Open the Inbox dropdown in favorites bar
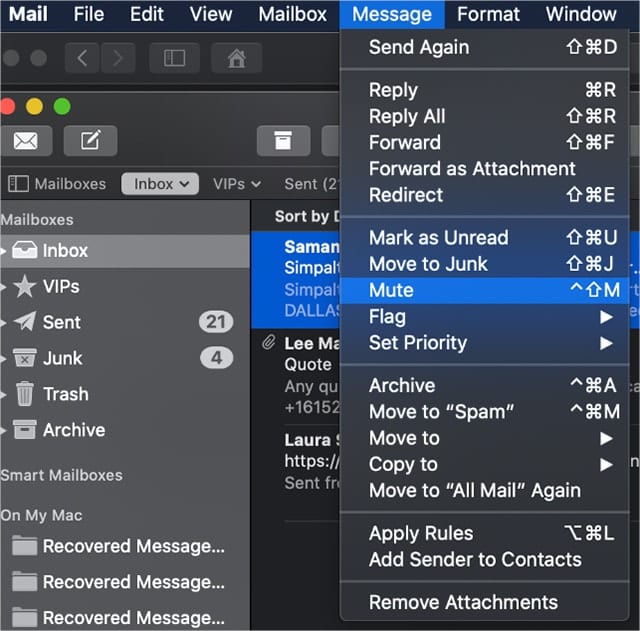This screenshot has height=631, width=640. tap(163, 184)
